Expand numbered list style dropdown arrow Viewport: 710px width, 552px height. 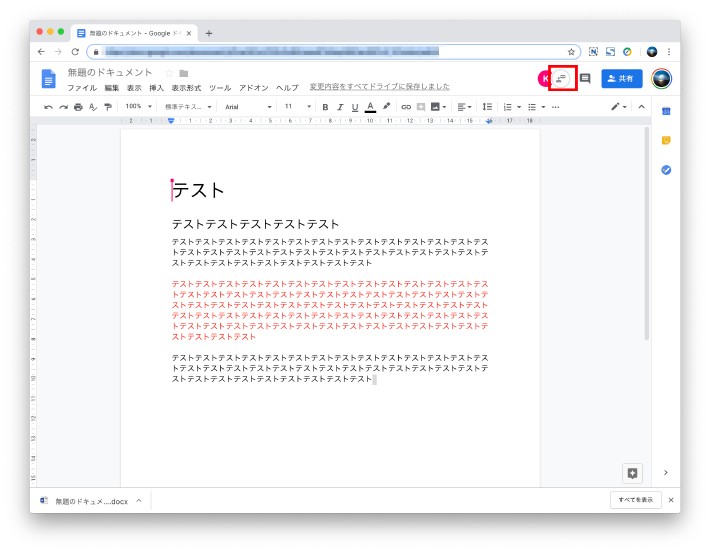[519, 107]
